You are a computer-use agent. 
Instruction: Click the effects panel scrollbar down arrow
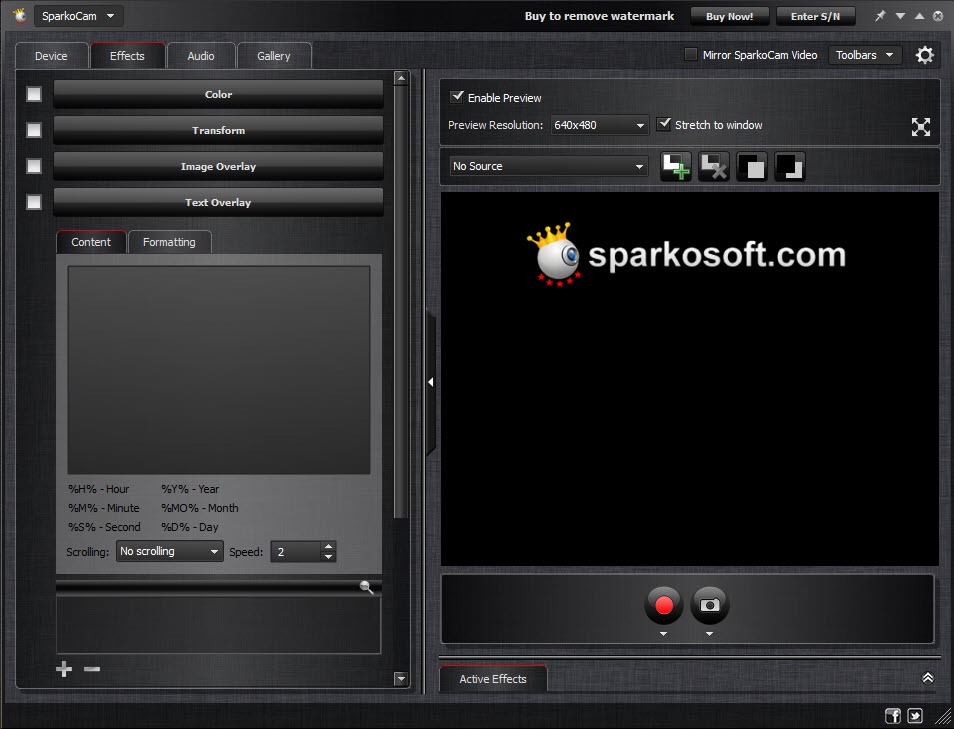400,678
